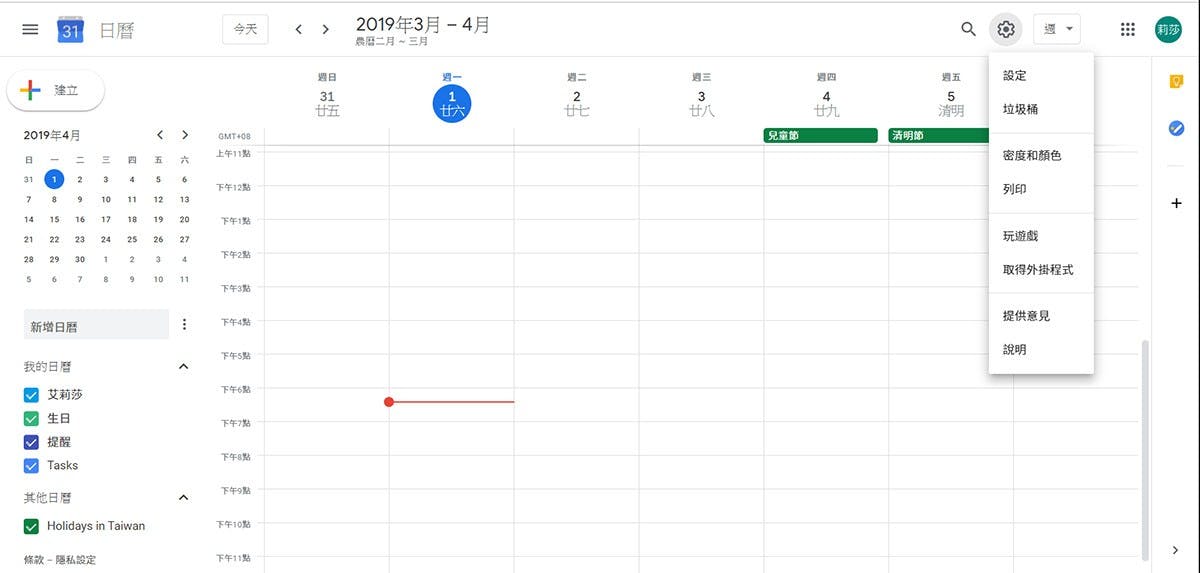Toggle the 提醒 calendar checkbox
Screen dimensions: 1200x573
(31, 442)
